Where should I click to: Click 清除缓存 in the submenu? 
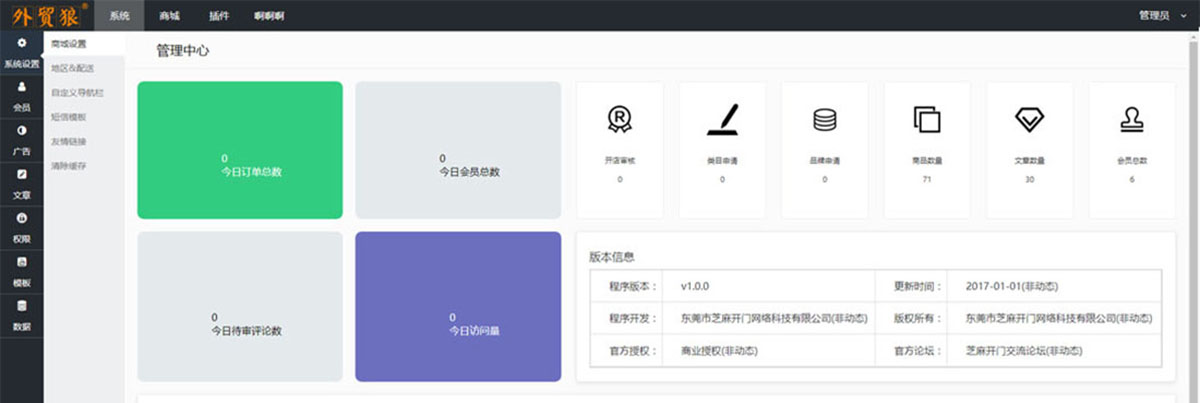69,165
